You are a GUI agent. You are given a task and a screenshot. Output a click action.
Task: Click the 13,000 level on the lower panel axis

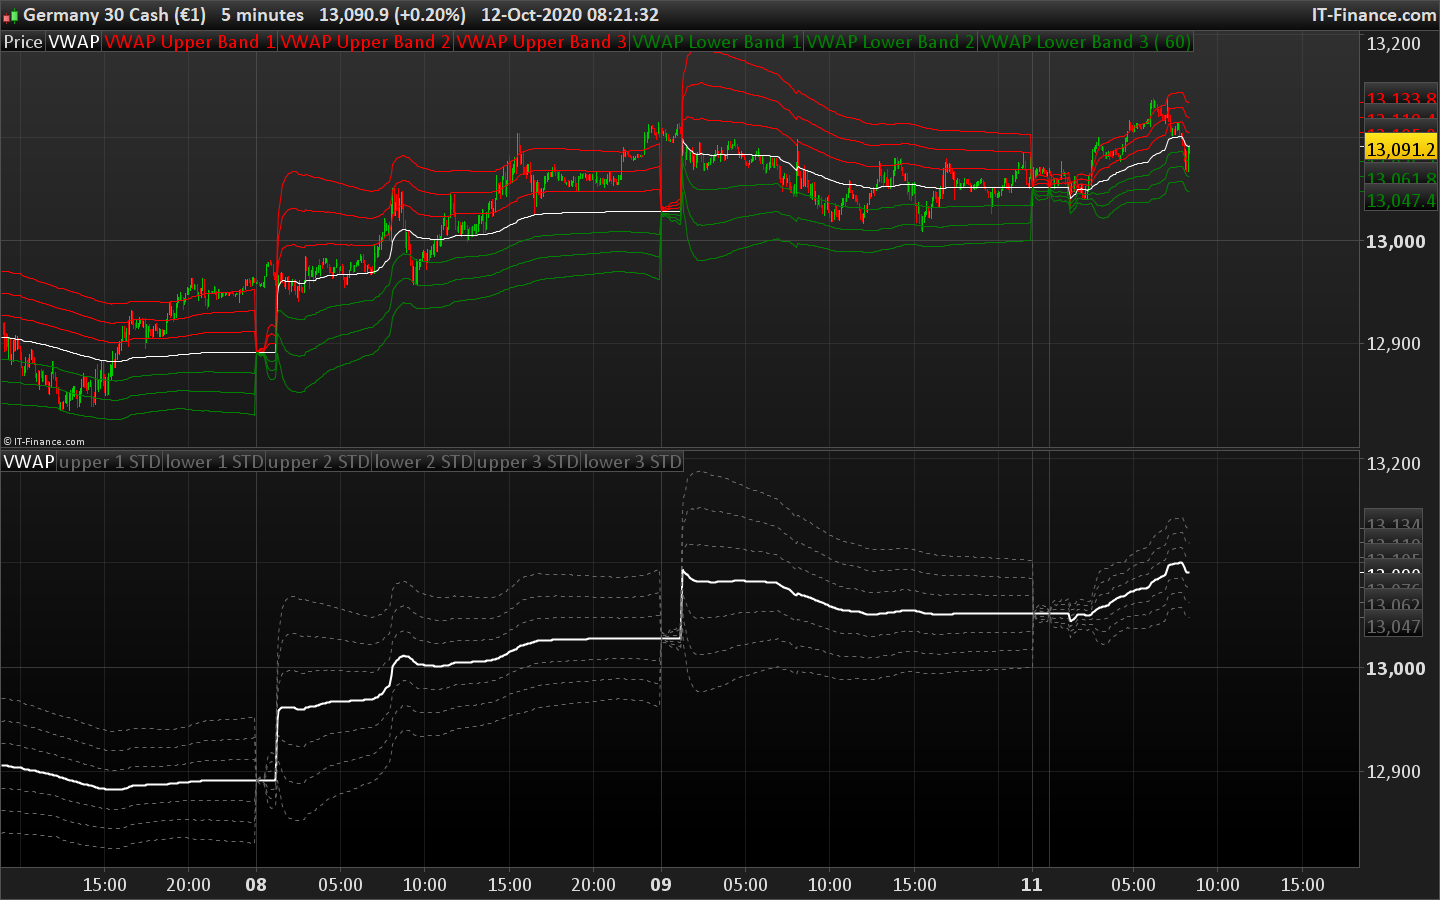click(1396, 668)
